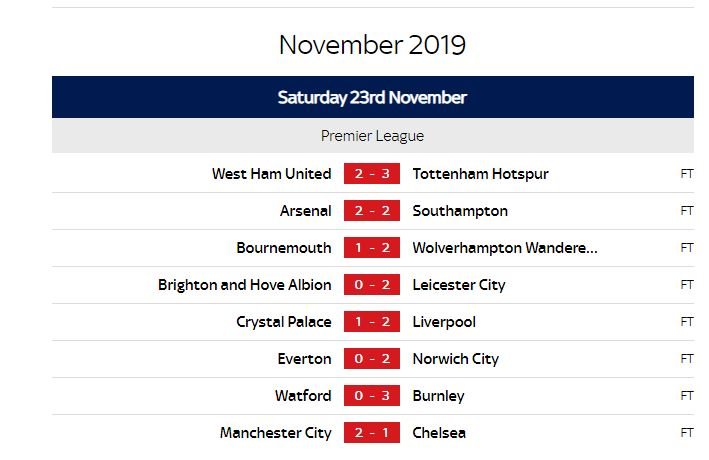
Task: Open the Watford vs Burnley 0-3 score
Action: coord(372,396)
